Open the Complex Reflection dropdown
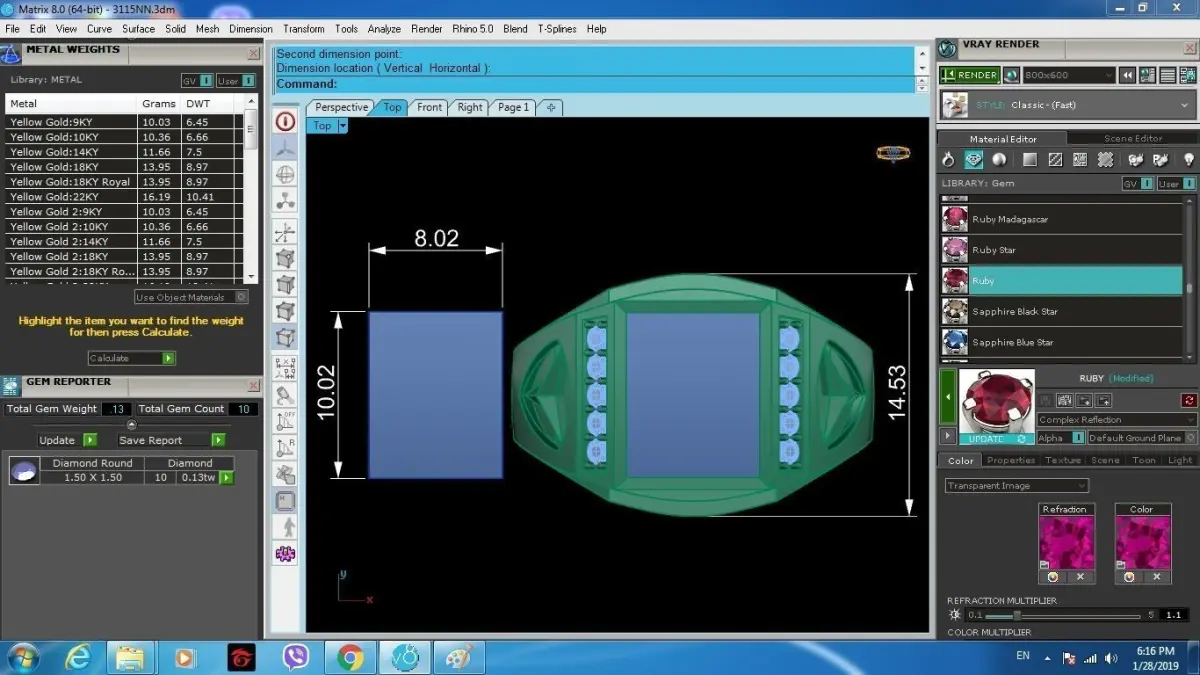1200x675 pixels. click(1116, 419)
